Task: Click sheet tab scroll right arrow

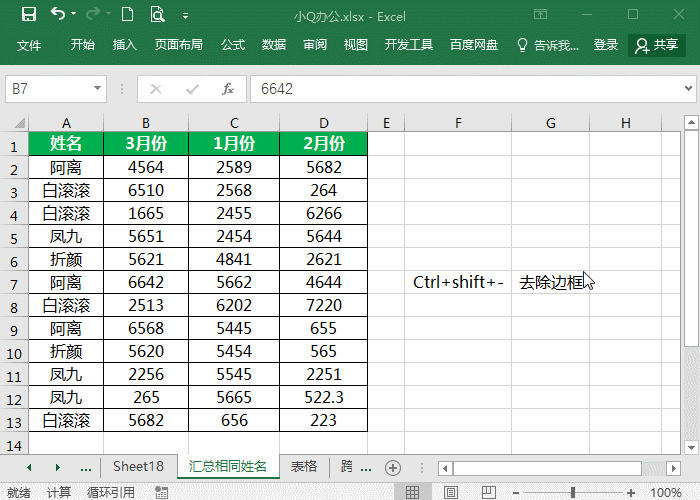Action: point(58,467)
